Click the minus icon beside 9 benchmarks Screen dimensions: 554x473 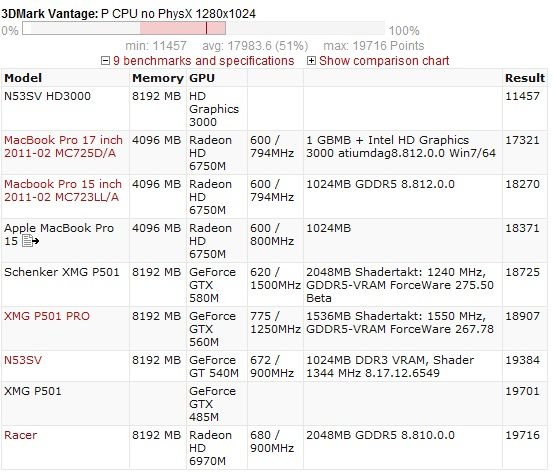click(x=105, y=60)
